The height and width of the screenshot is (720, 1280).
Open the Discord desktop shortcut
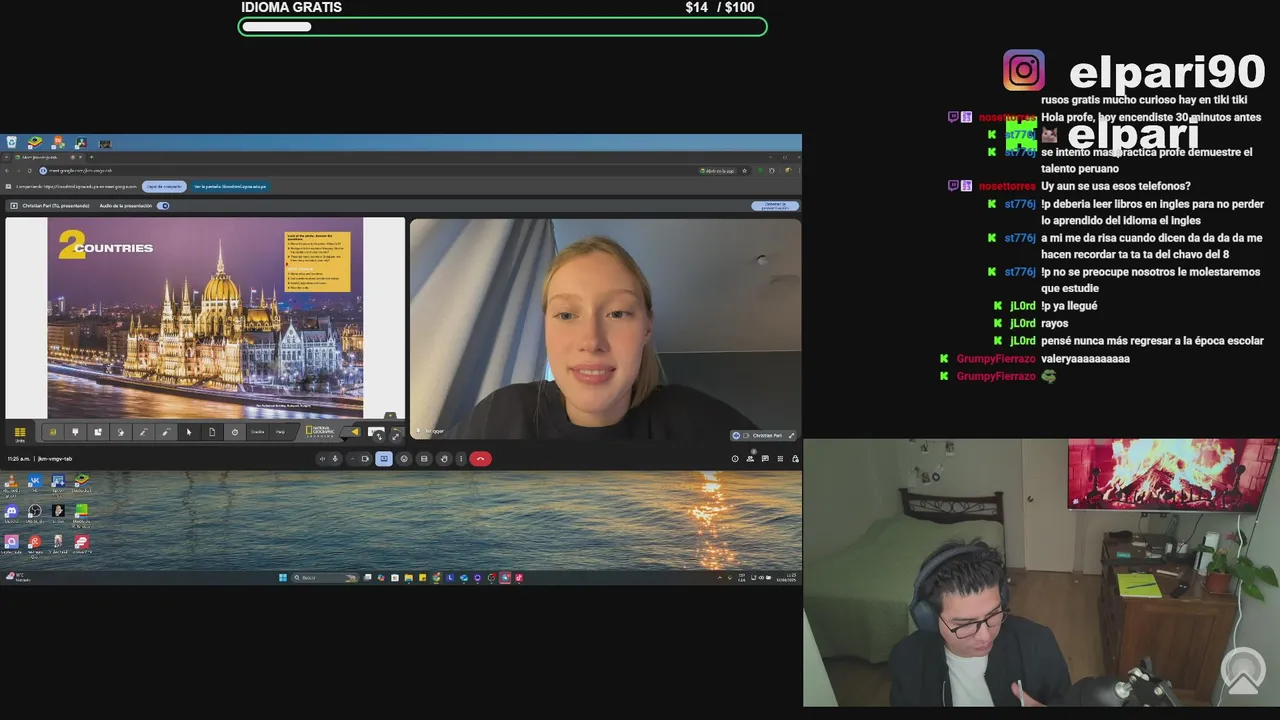click(x=12, y=512)
